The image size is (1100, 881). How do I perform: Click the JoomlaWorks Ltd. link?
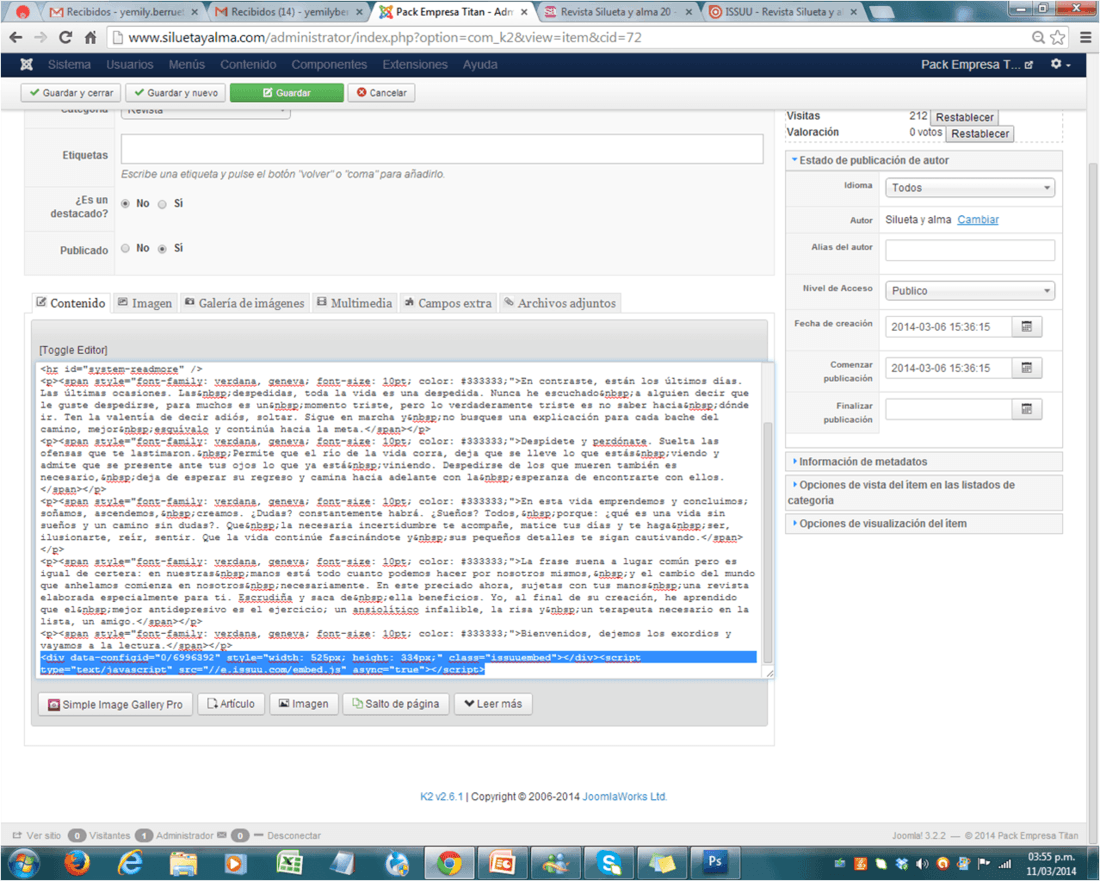pos(624,797)
